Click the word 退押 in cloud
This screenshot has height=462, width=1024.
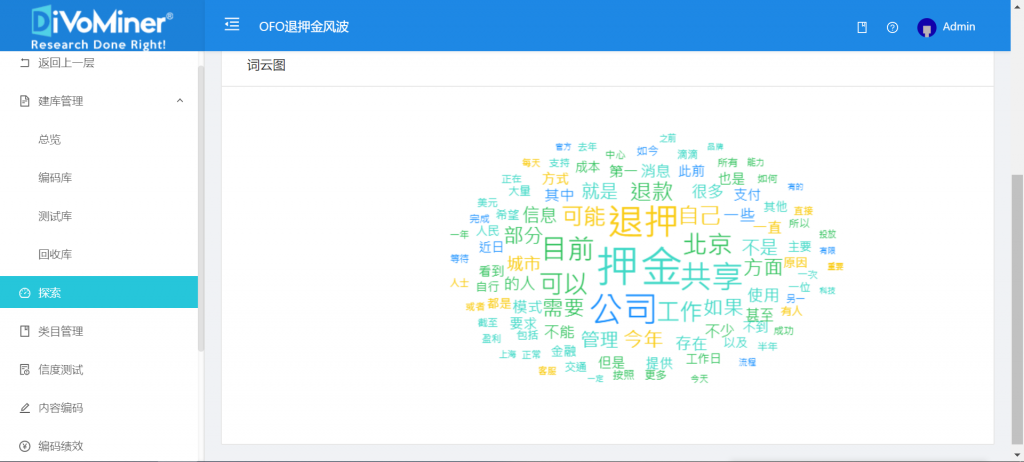tap(643, 222)
